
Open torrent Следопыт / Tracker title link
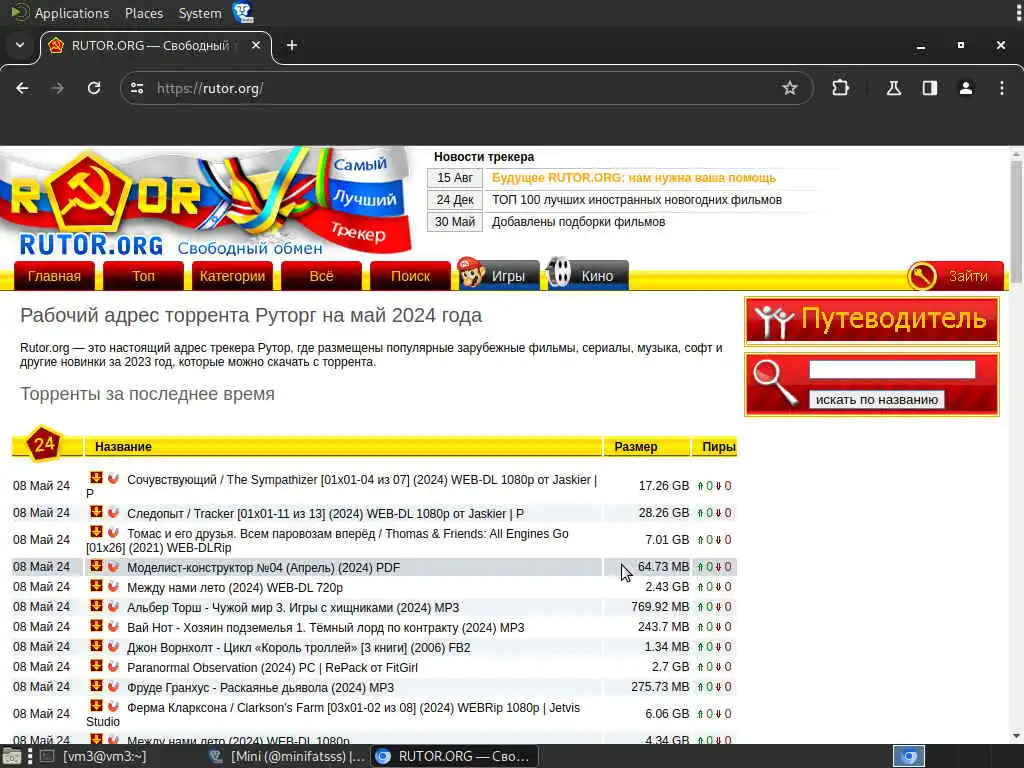325,513
